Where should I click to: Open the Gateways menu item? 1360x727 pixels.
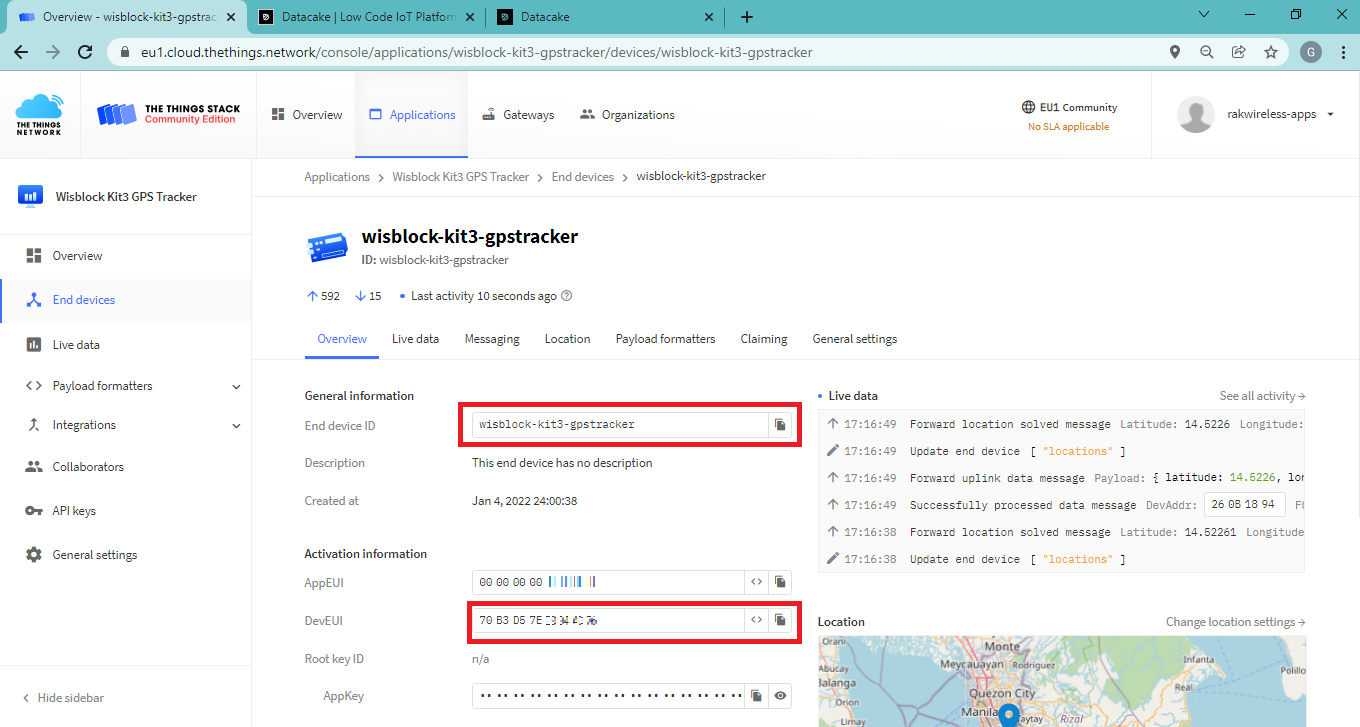(x=518, y=115)
